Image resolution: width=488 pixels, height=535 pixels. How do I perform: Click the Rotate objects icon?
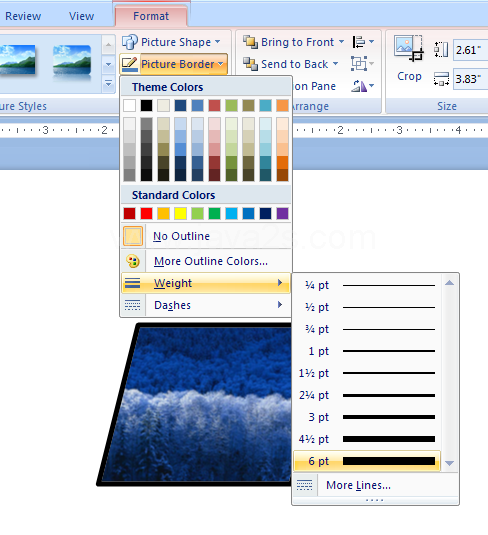pos(359,86)
